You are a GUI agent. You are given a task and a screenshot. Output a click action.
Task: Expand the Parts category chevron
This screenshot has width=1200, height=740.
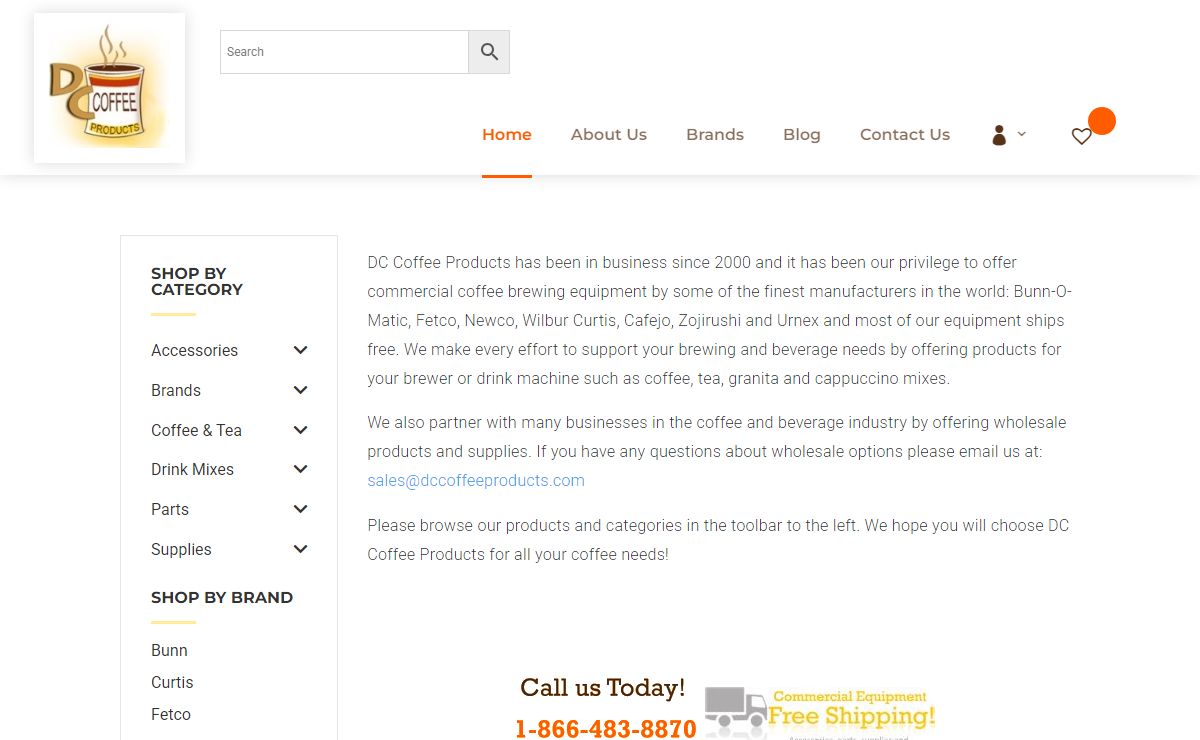click(x=300, y=509)
